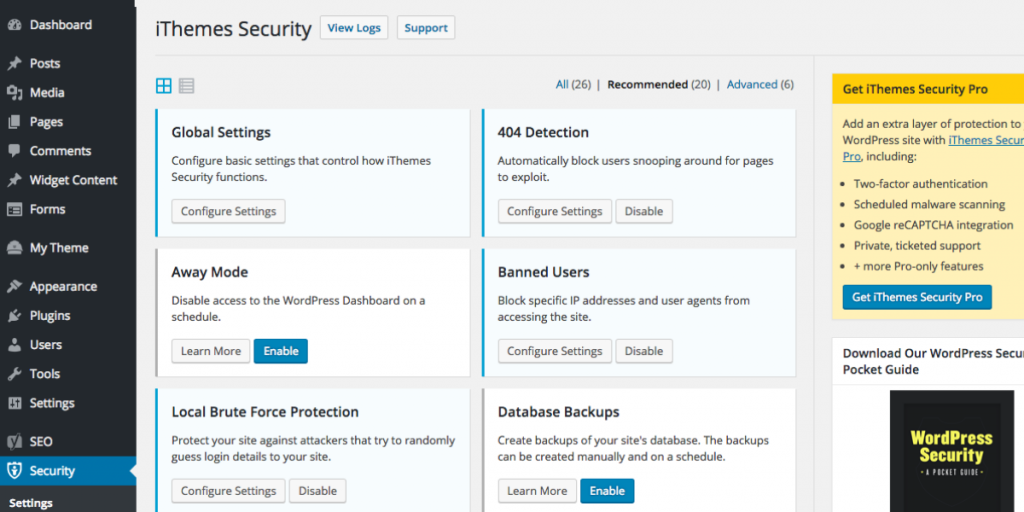The image size is (1024, 512).
Task: Click the Banned Users card title
Action: pyautogui.click(x=543, y=272)
